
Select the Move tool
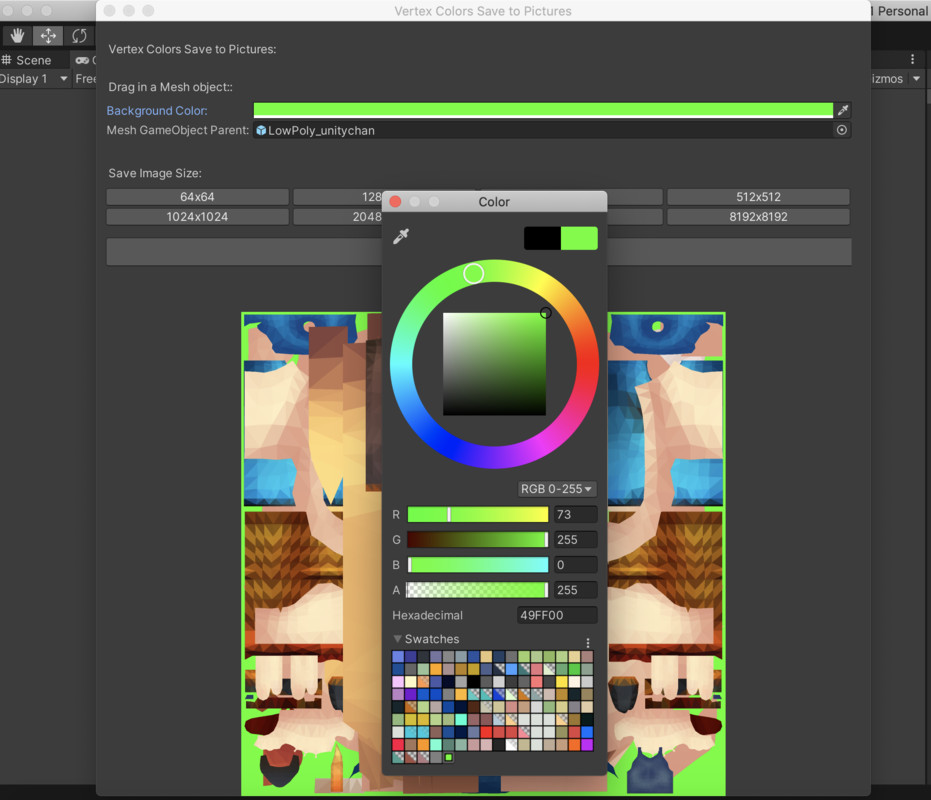[47, 36]
